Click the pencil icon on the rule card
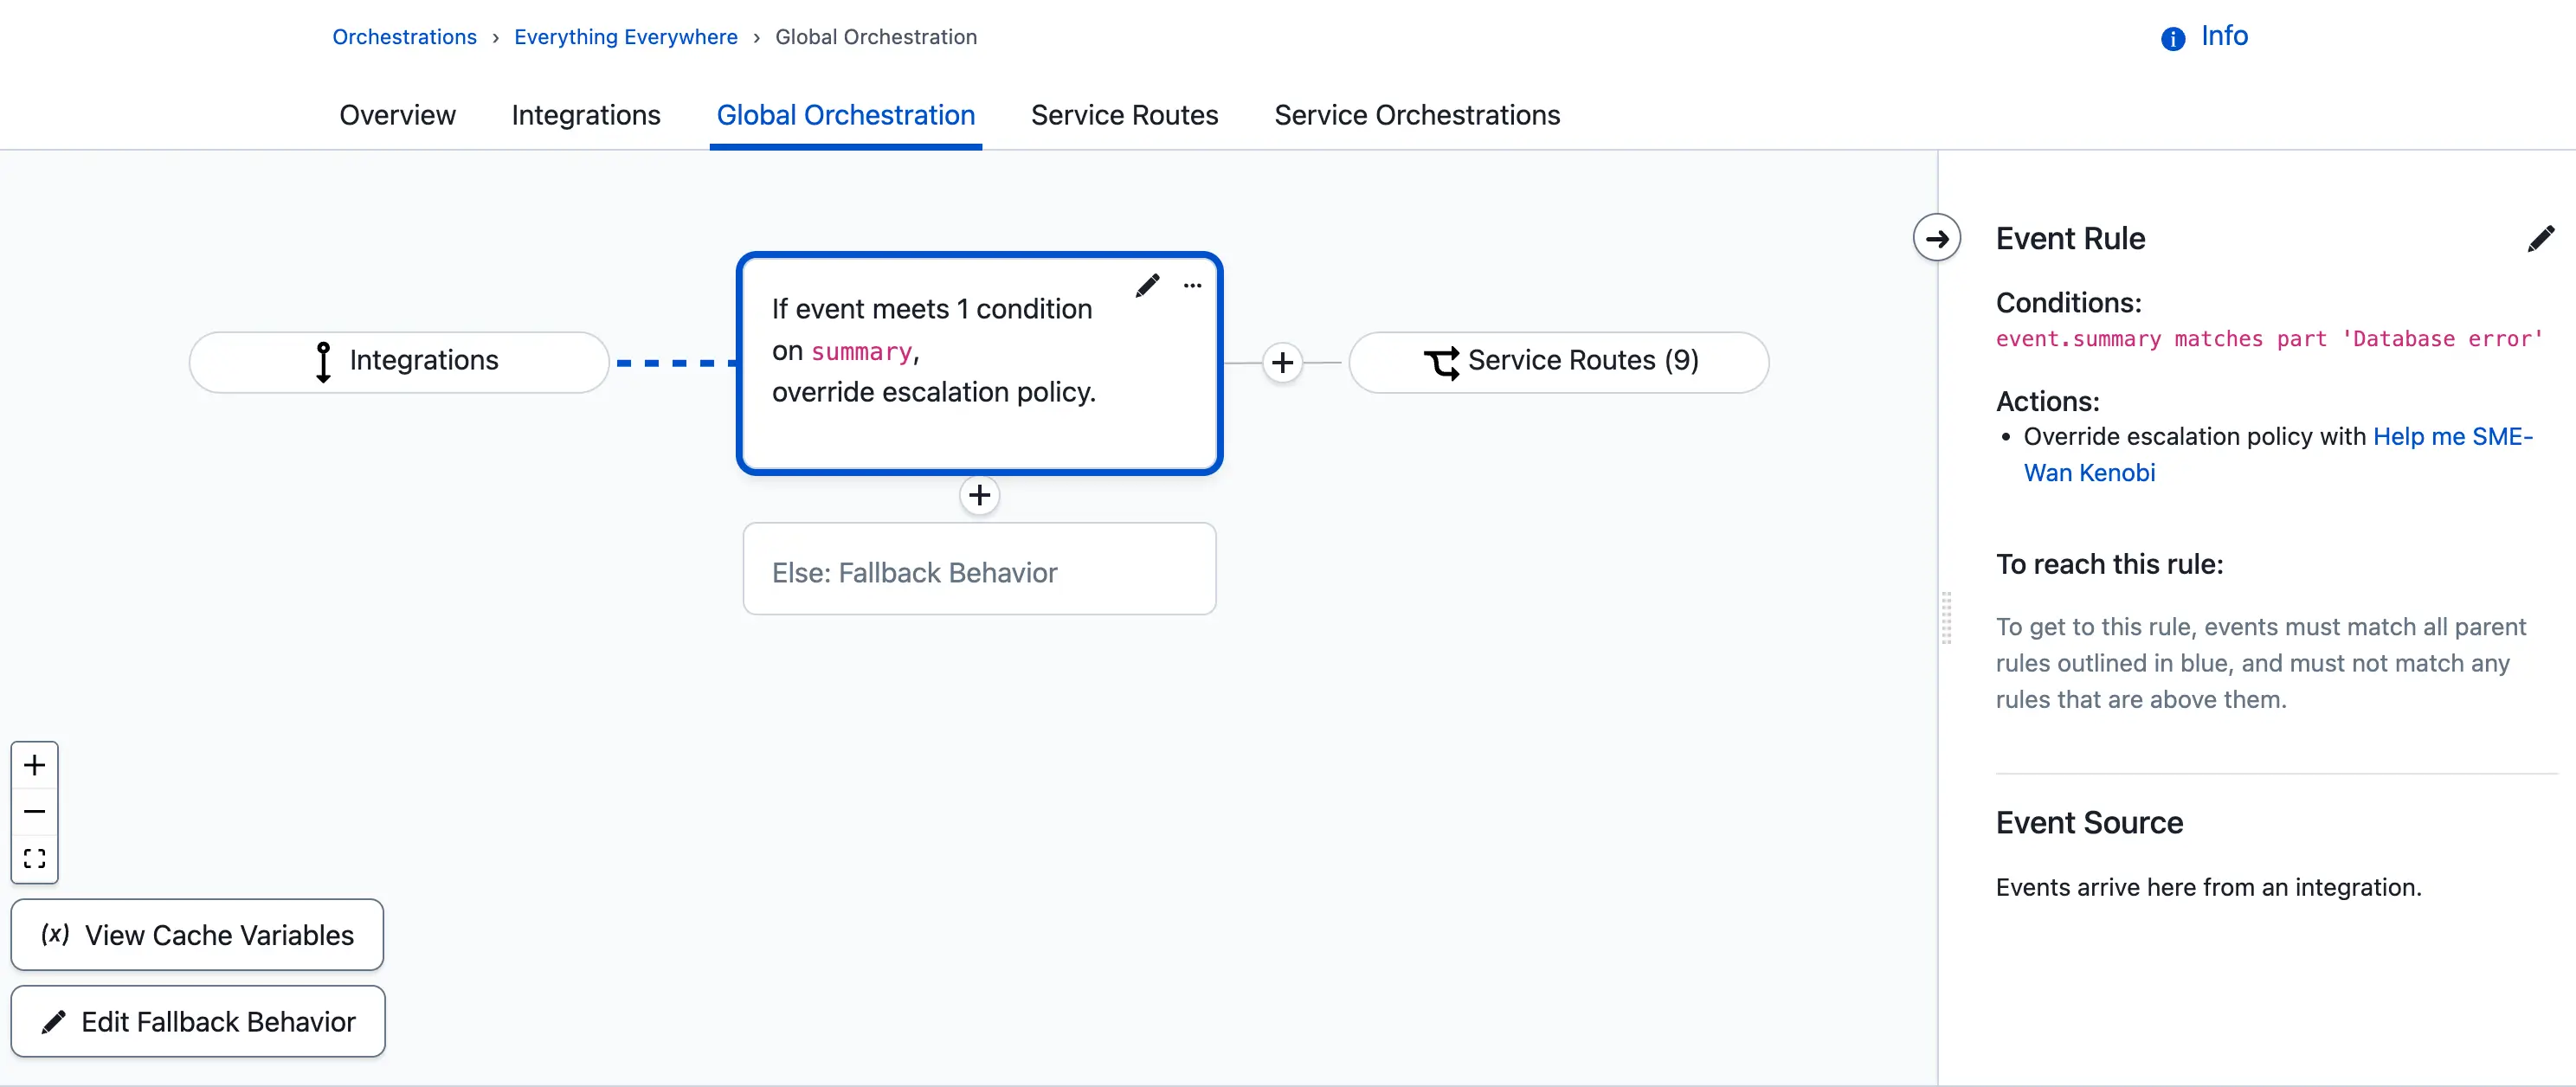Viewport: 2576px width, 1087px height. tap(1147, 286)
